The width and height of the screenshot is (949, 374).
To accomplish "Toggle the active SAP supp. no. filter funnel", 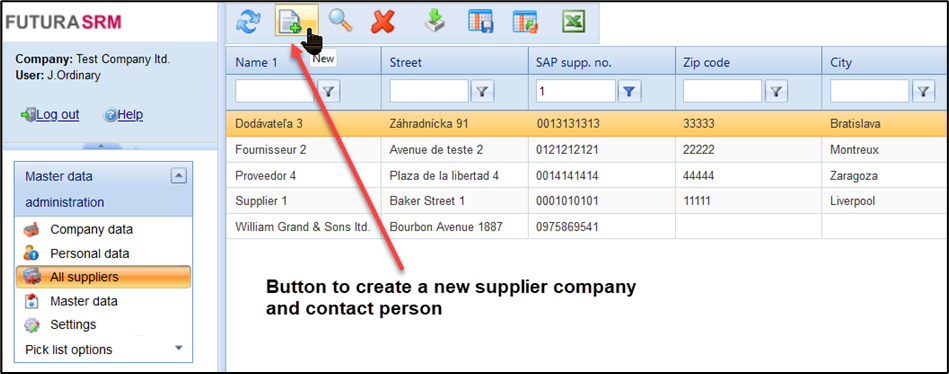I will click(x=629, y=91).
